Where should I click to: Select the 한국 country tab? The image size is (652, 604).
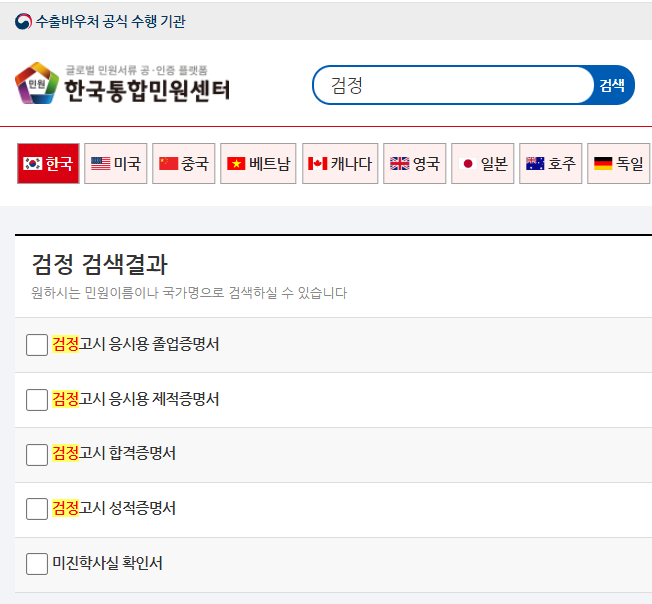click(48, 163)
